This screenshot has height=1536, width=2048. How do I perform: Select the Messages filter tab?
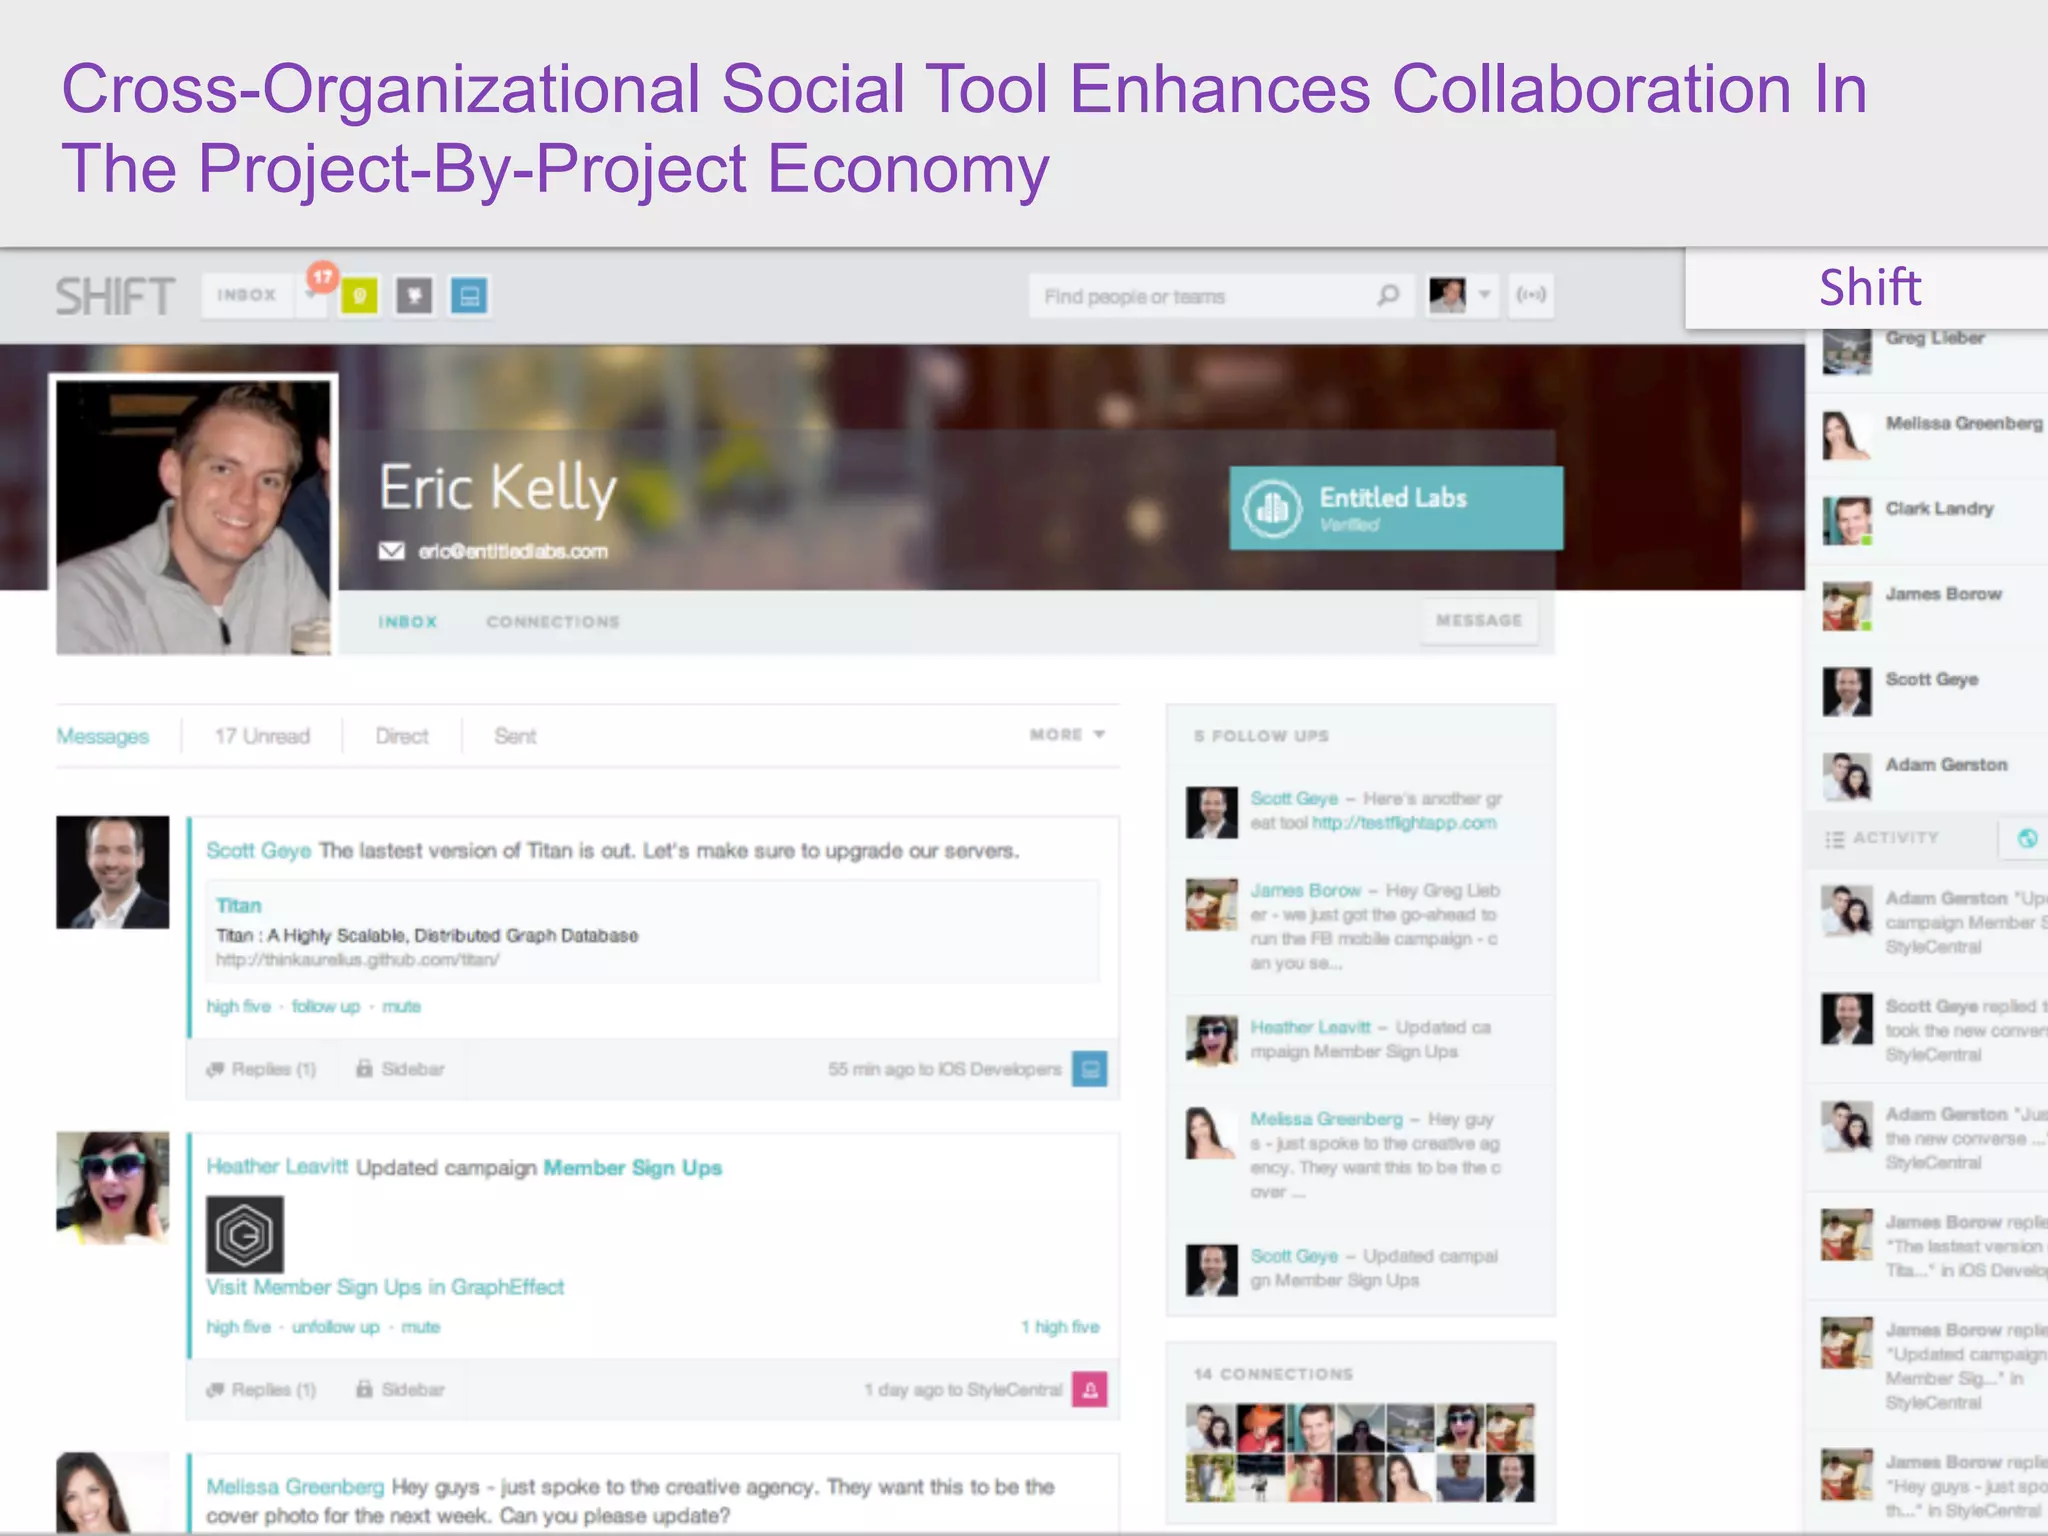(x=103, y=736)
